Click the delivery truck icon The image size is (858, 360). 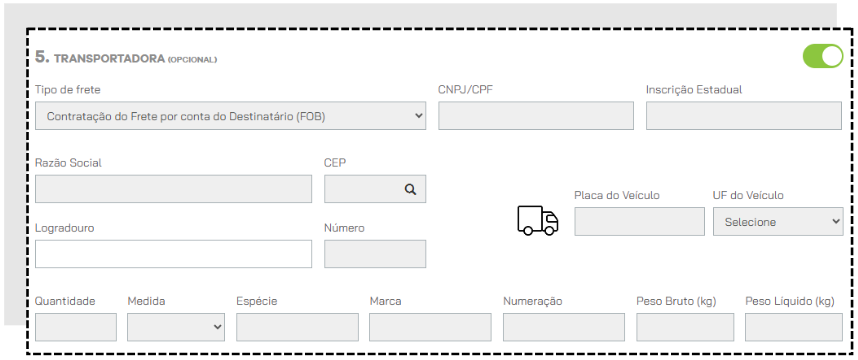(538, 220)
